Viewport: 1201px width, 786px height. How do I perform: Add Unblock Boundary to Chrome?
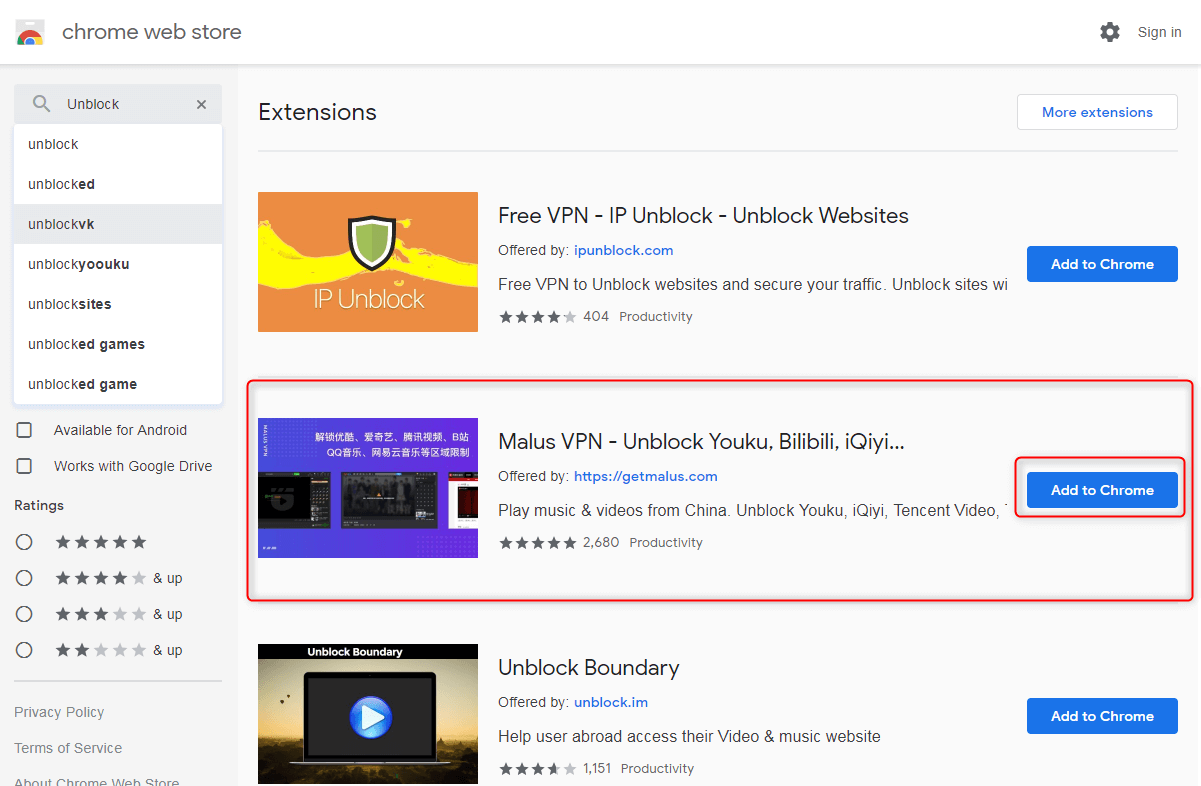point(1102,716)
